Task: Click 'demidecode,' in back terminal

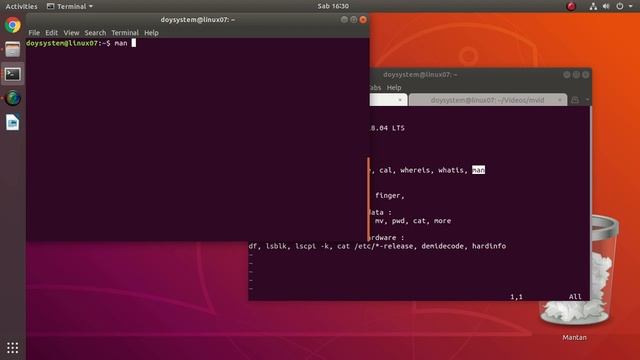Action: (x=444, y=246)
